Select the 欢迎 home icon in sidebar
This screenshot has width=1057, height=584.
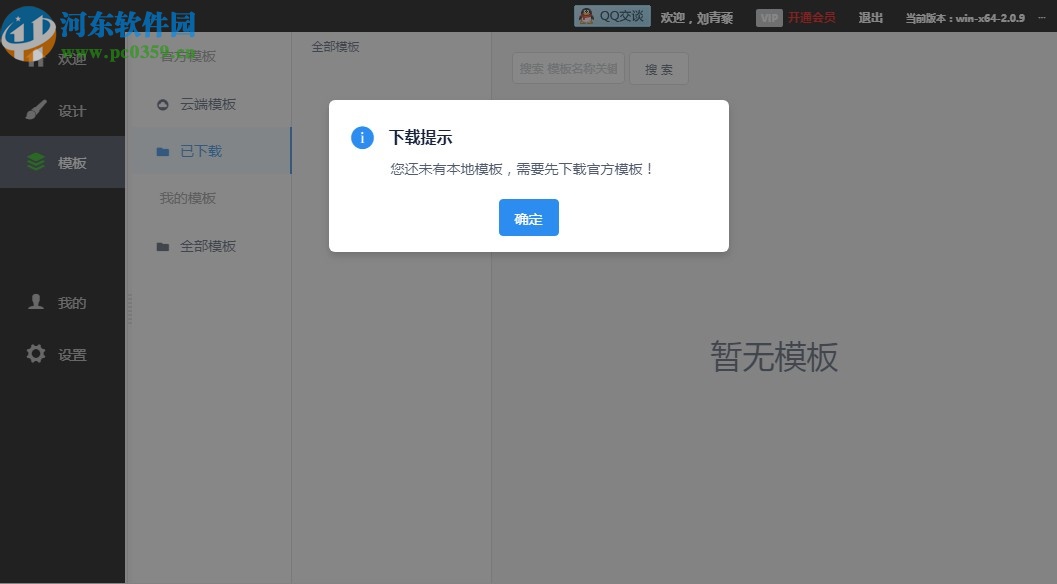pos(36,57)
